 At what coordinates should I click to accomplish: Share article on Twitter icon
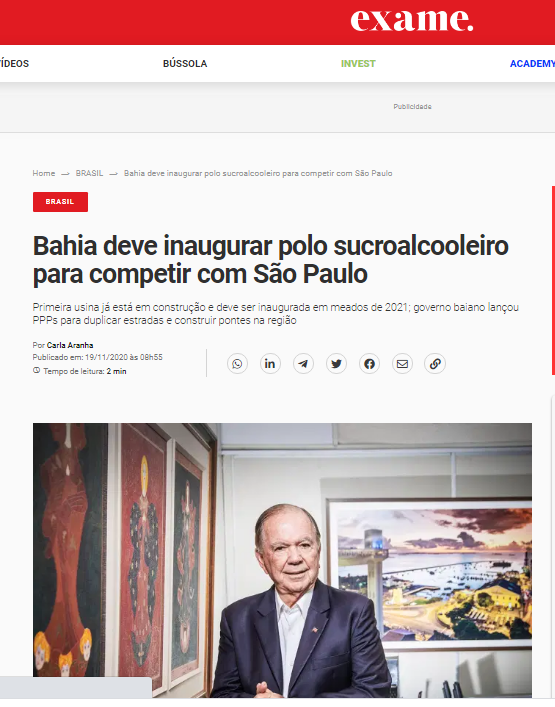[x=336, y=364]
